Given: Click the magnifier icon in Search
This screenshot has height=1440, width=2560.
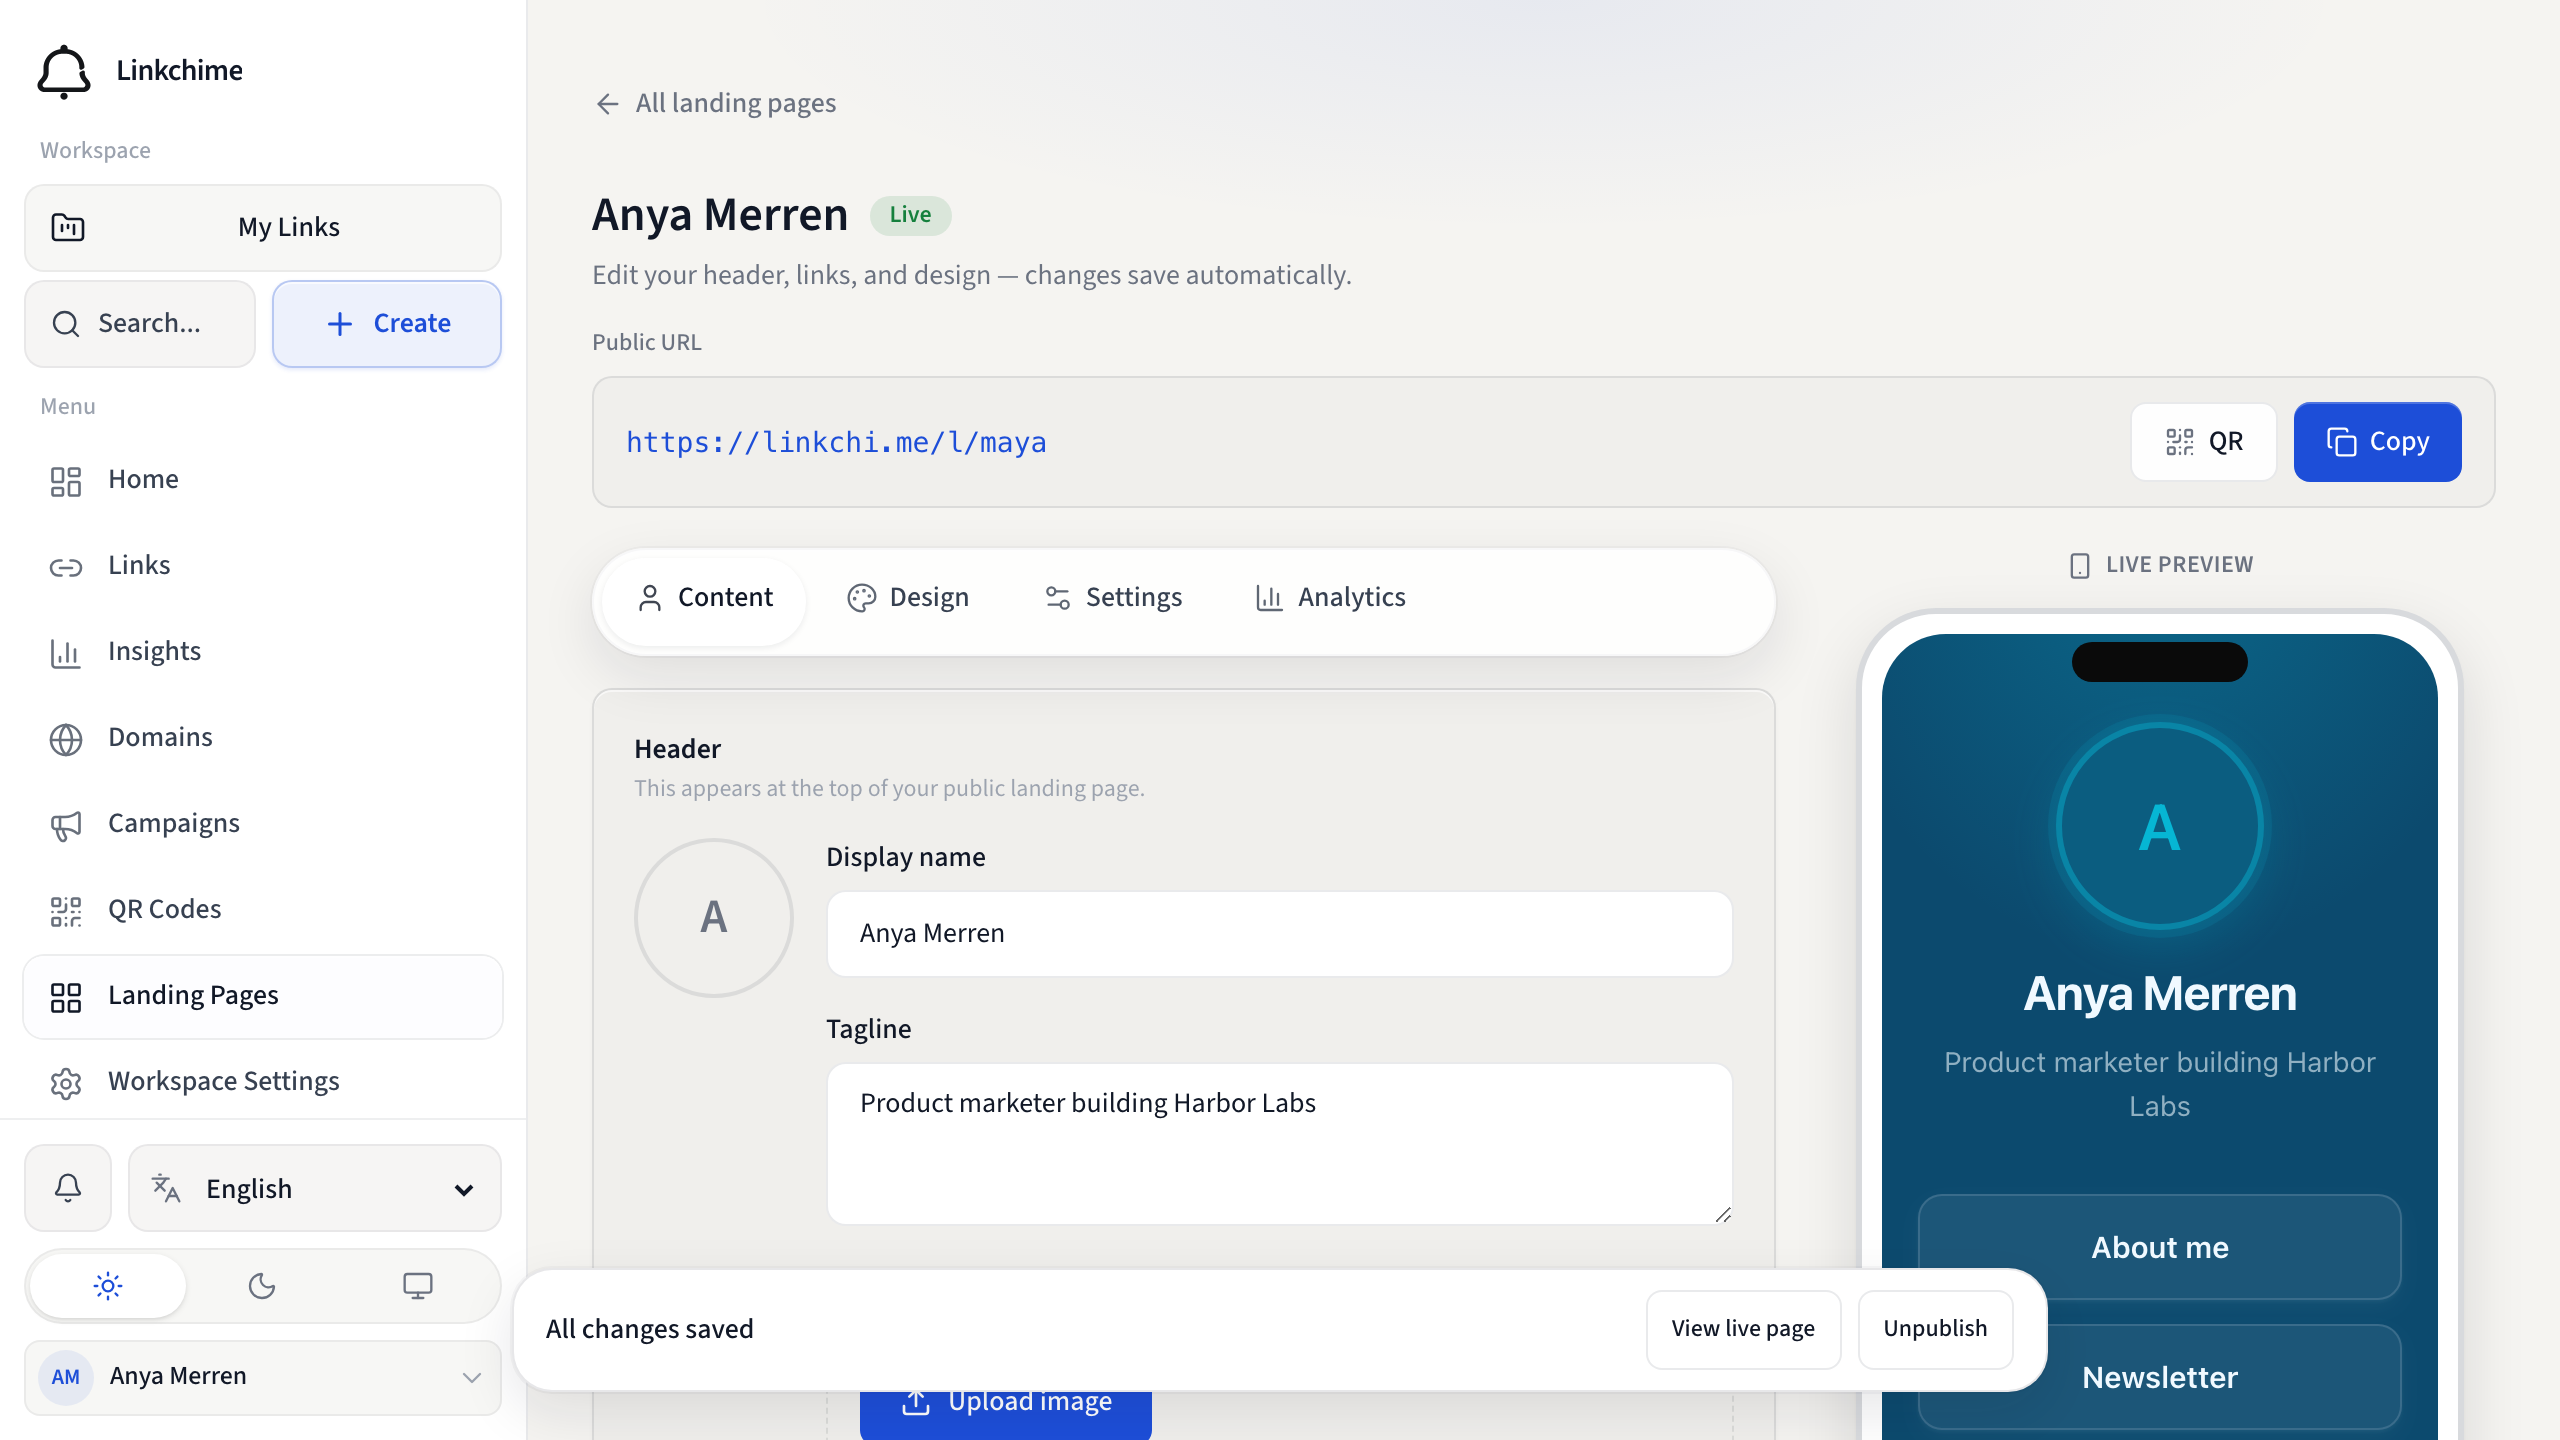Looking at the screenshot, I should 66,324.
